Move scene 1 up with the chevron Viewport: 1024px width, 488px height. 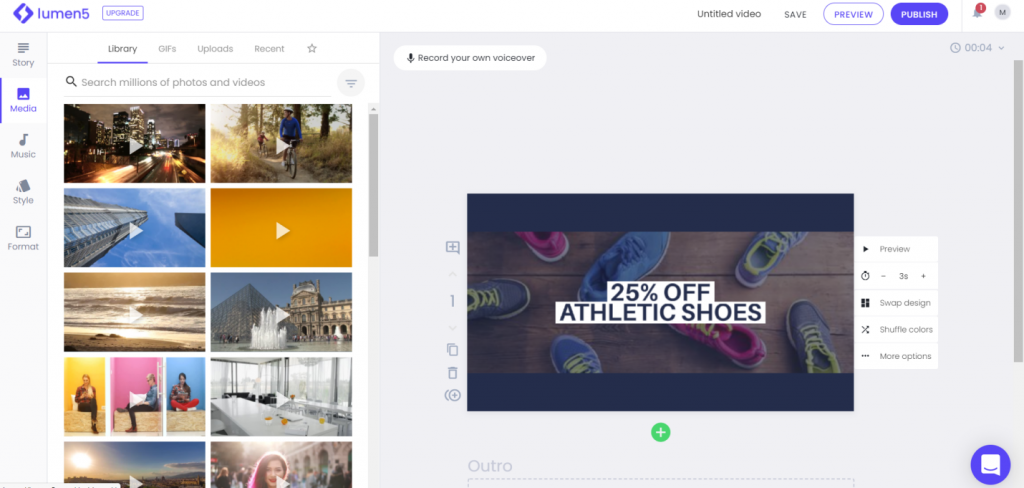pyautogui.click(x=453, y=274)
